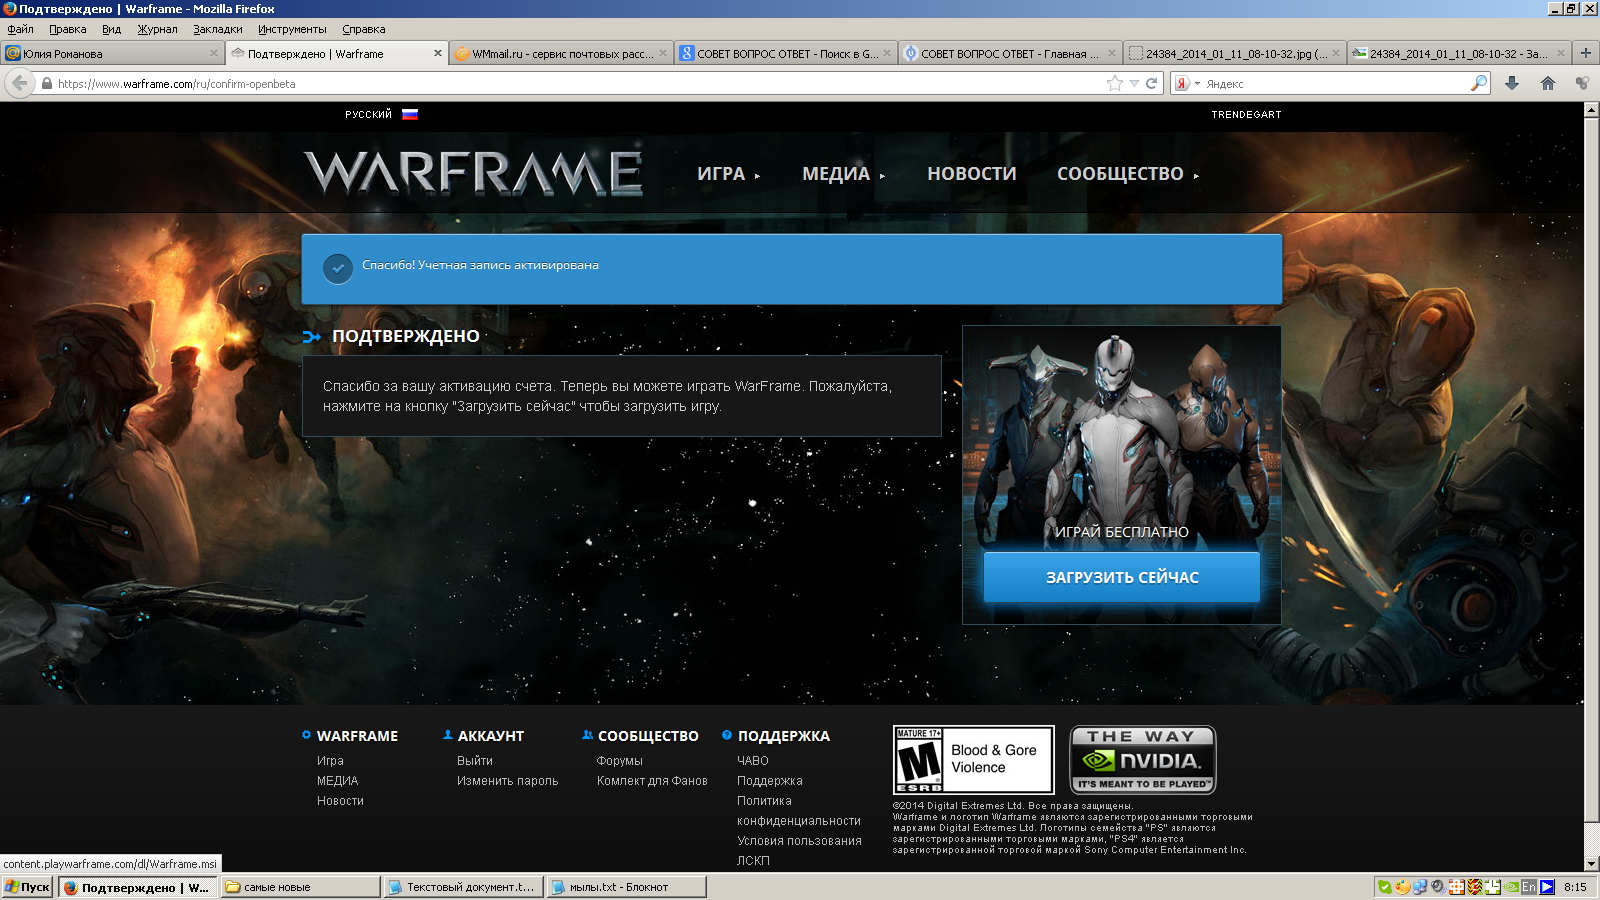Click the footer Игра link under WARFRAME

330,761
